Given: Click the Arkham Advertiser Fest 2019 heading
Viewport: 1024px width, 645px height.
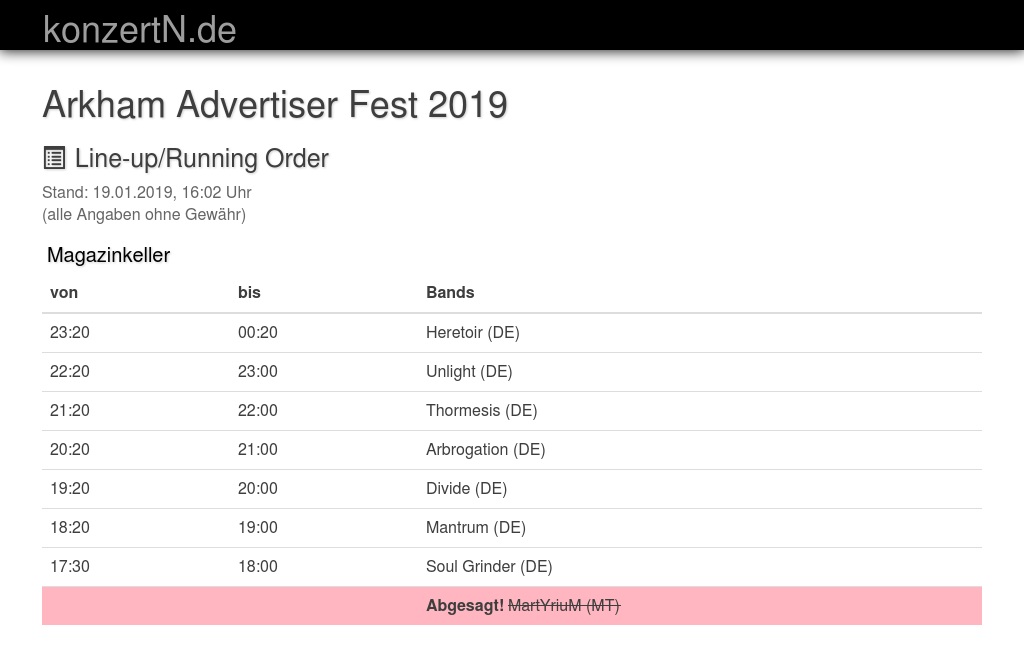Looking at the screenshot, I should click(275, 104).
